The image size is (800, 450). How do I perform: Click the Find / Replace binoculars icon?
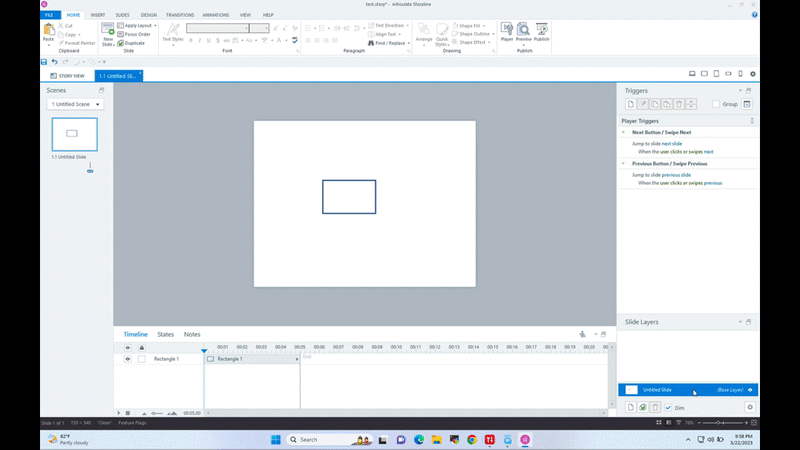(371, 43)
